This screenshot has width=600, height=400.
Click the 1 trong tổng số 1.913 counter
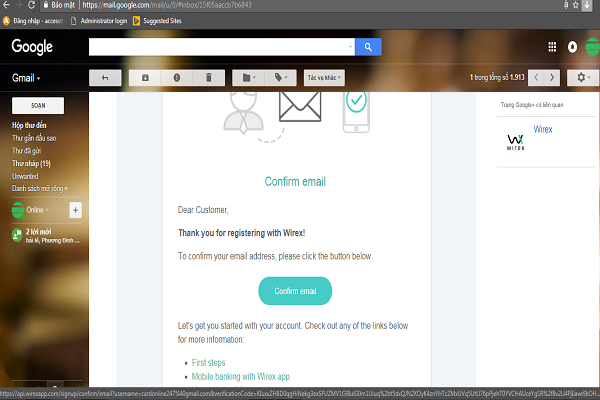(497, 77)
